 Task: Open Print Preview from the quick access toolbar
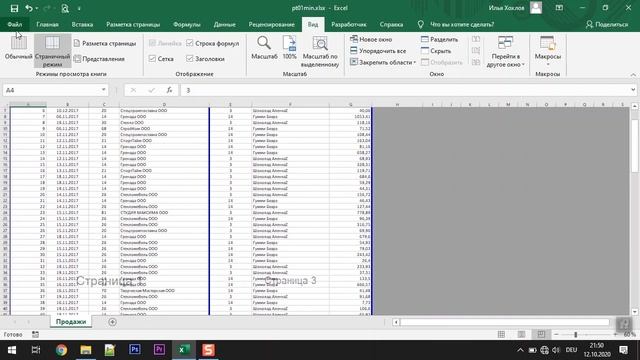65,8
